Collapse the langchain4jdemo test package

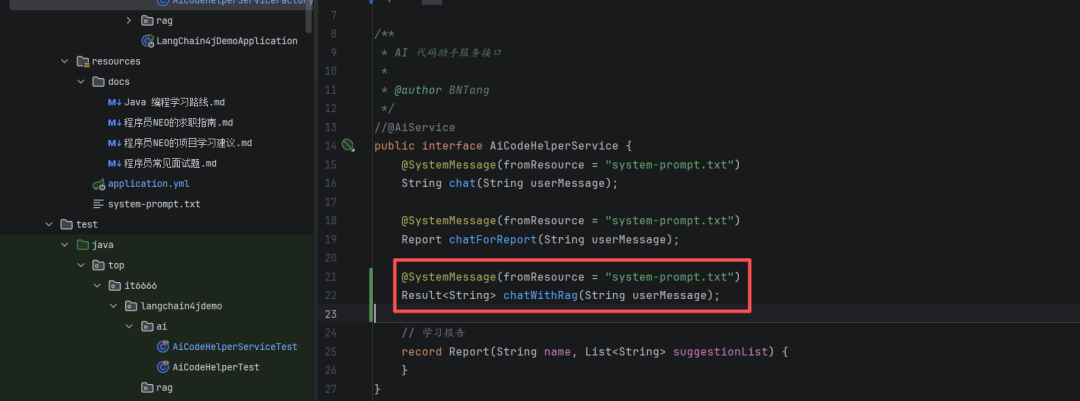(x=113, y=306)
